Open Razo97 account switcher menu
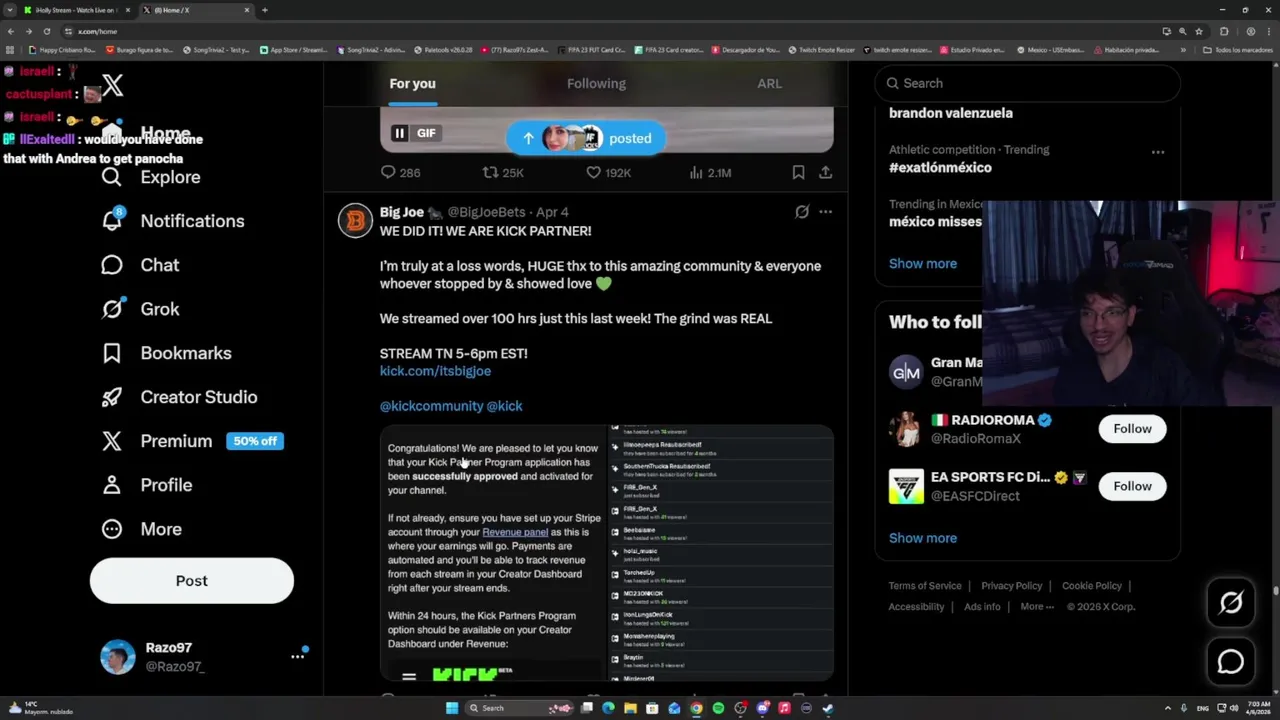1280x720 pixels. [x=297, y=657]
